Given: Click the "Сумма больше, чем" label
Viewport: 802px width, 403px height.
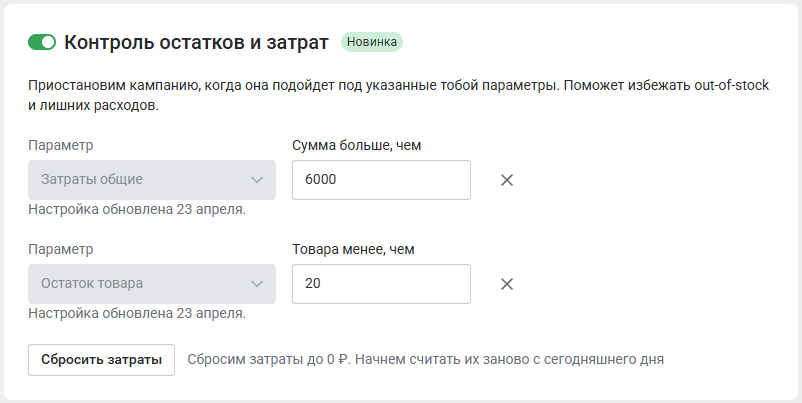Looking at the screenshot, I should coord(356,146).
